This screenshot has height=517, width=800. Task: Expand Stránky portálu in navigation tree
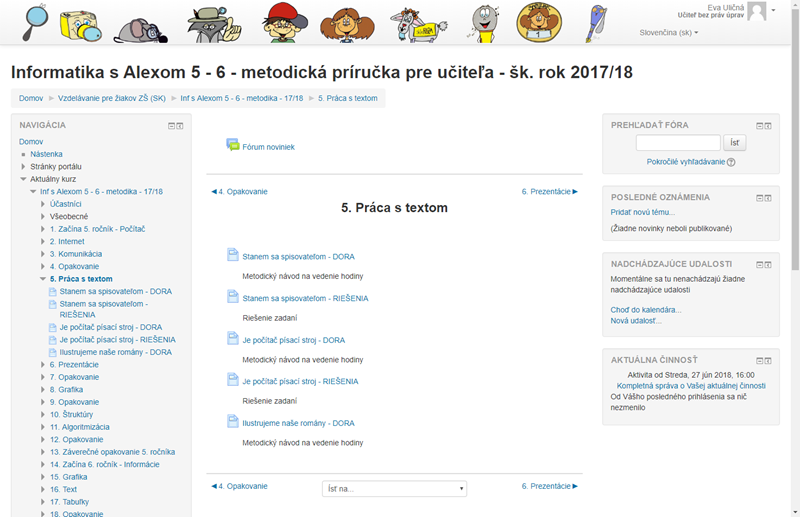(x=23, y=166)
